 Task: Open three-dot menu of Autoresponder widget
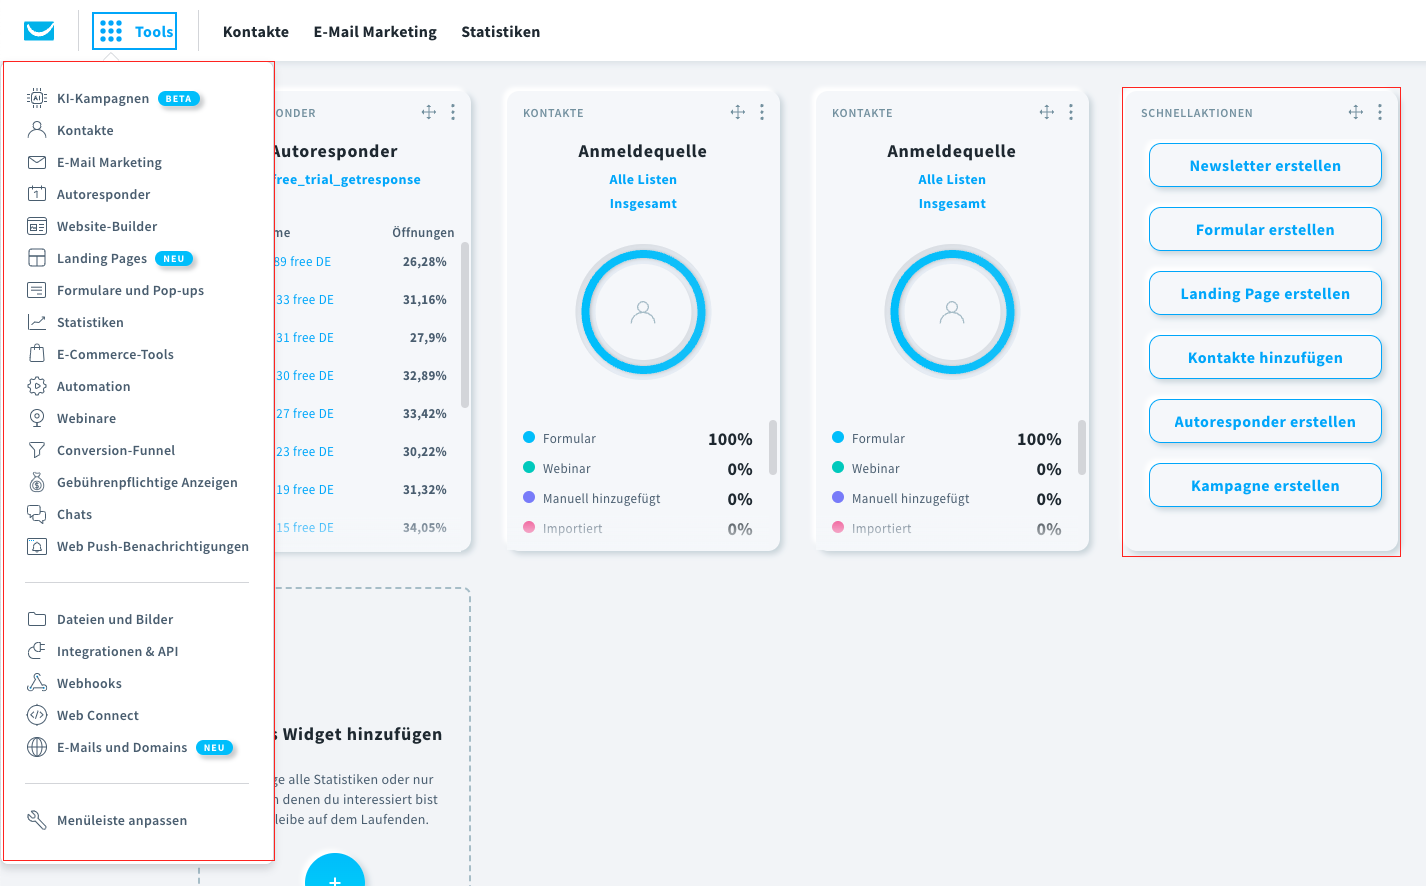pyautogui.click(x=453, y=112)
